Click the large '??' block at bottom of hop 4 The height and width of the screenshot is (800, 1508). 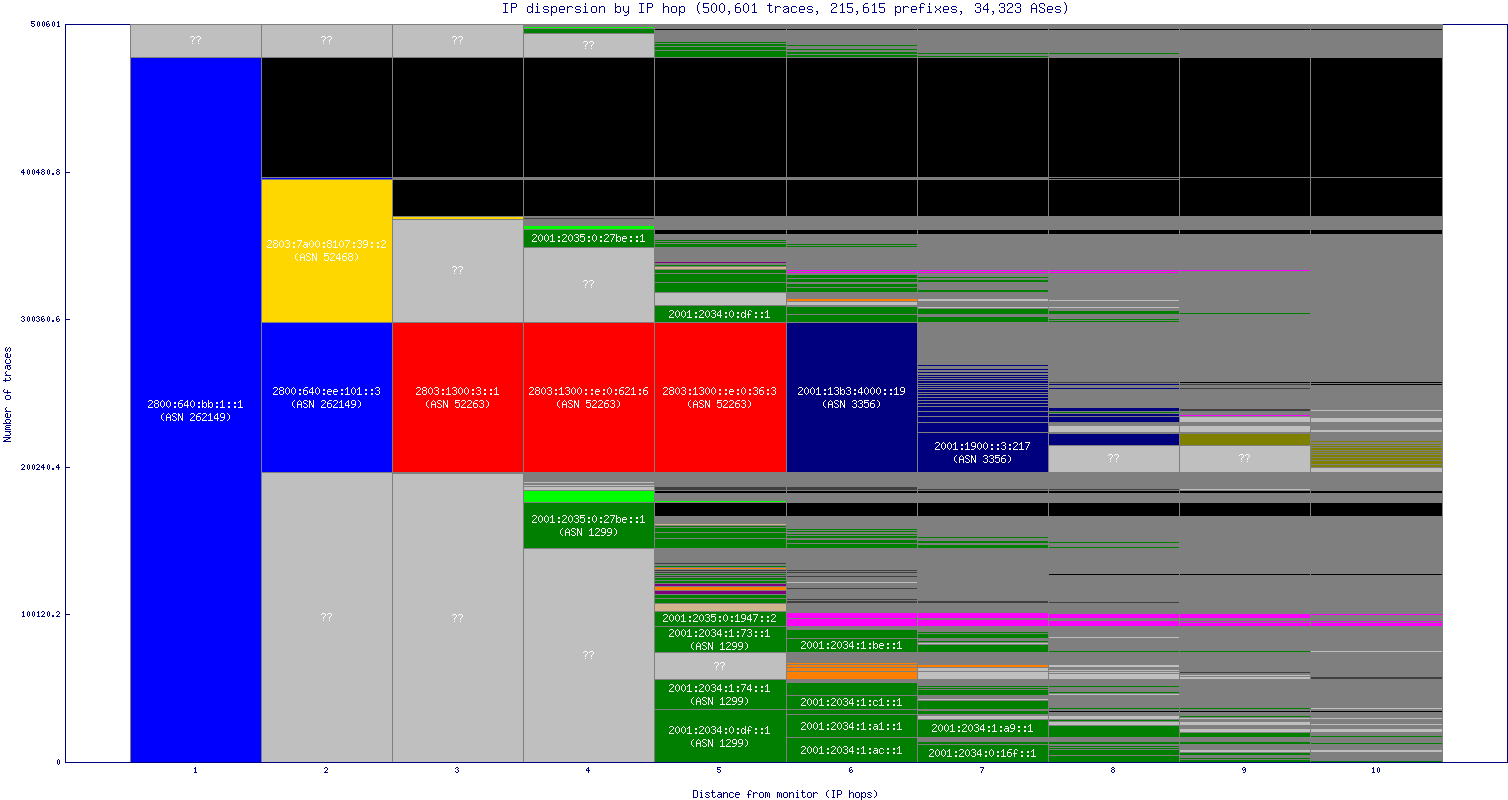tap(589, 655)
